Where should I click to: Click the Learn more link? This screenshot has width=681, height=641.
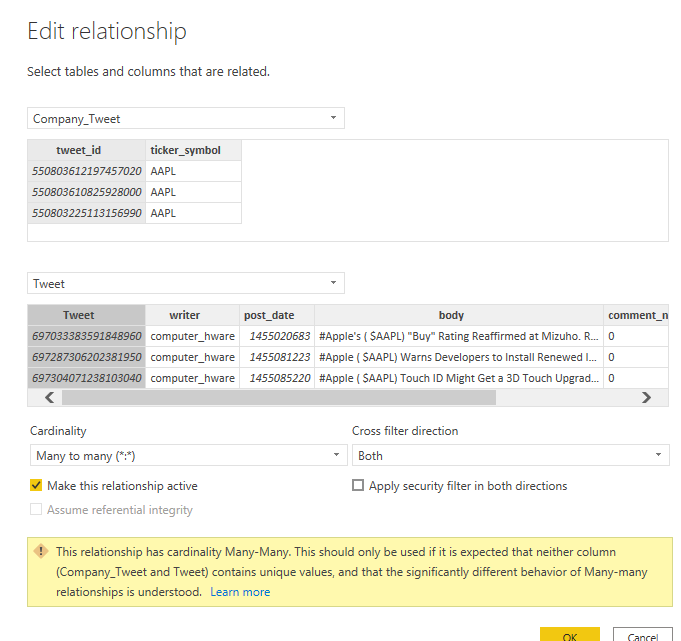(x=240, y=592)
